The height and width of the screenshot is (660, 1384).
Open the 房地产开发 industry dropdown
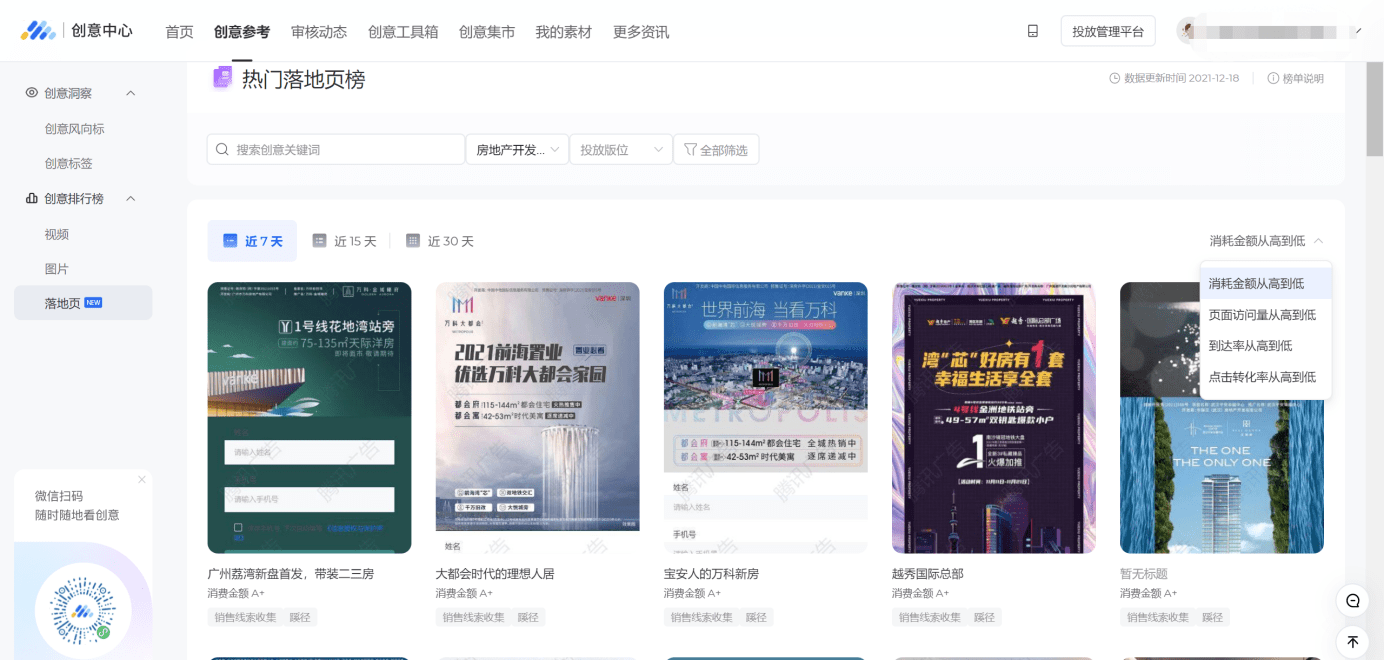(517, 150)
